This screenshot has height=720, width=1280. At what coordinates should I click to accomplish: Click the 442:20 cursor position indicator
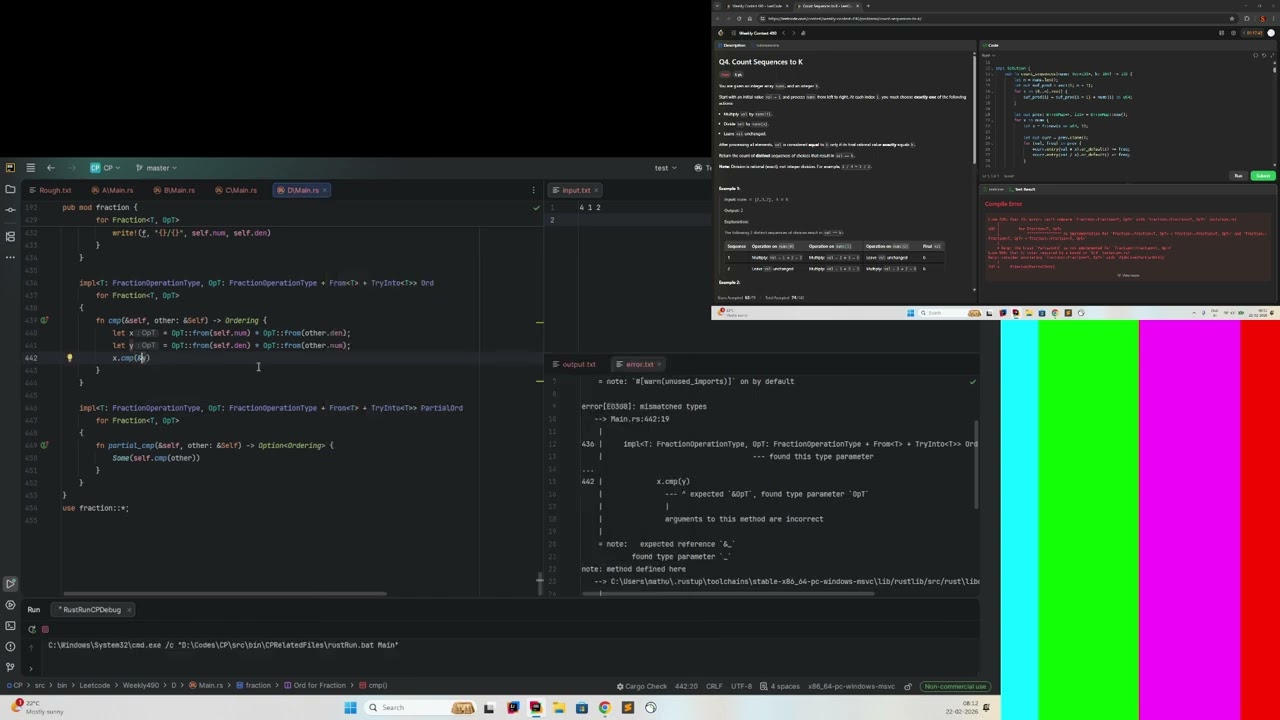(x=685, y=686)
